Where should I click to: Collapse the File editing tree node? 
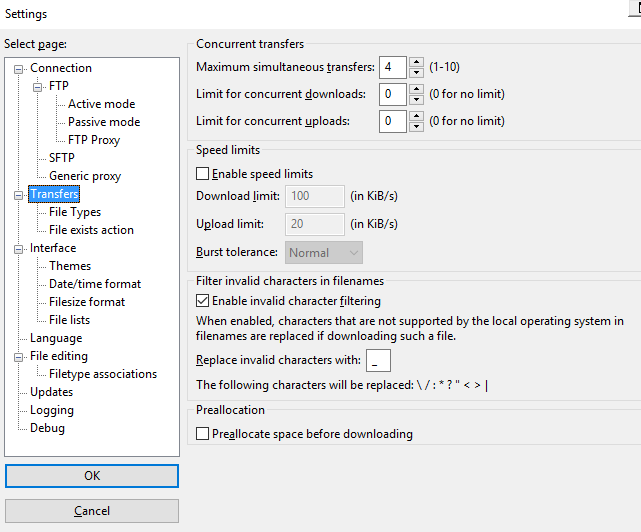[18, 357]
